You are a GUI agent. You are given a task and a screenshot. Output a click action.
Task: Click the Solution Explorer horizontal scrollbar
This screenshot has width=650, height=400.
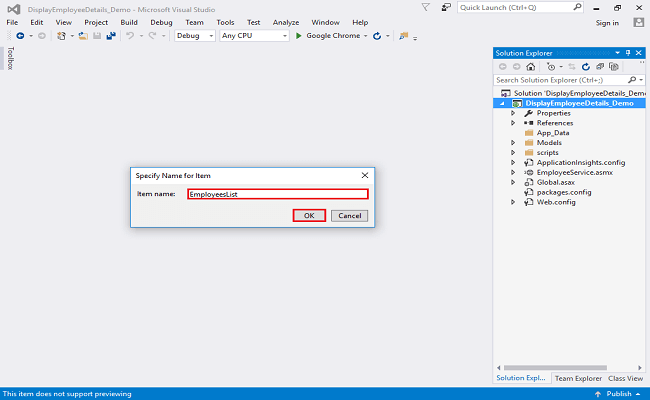pos(555,368)
